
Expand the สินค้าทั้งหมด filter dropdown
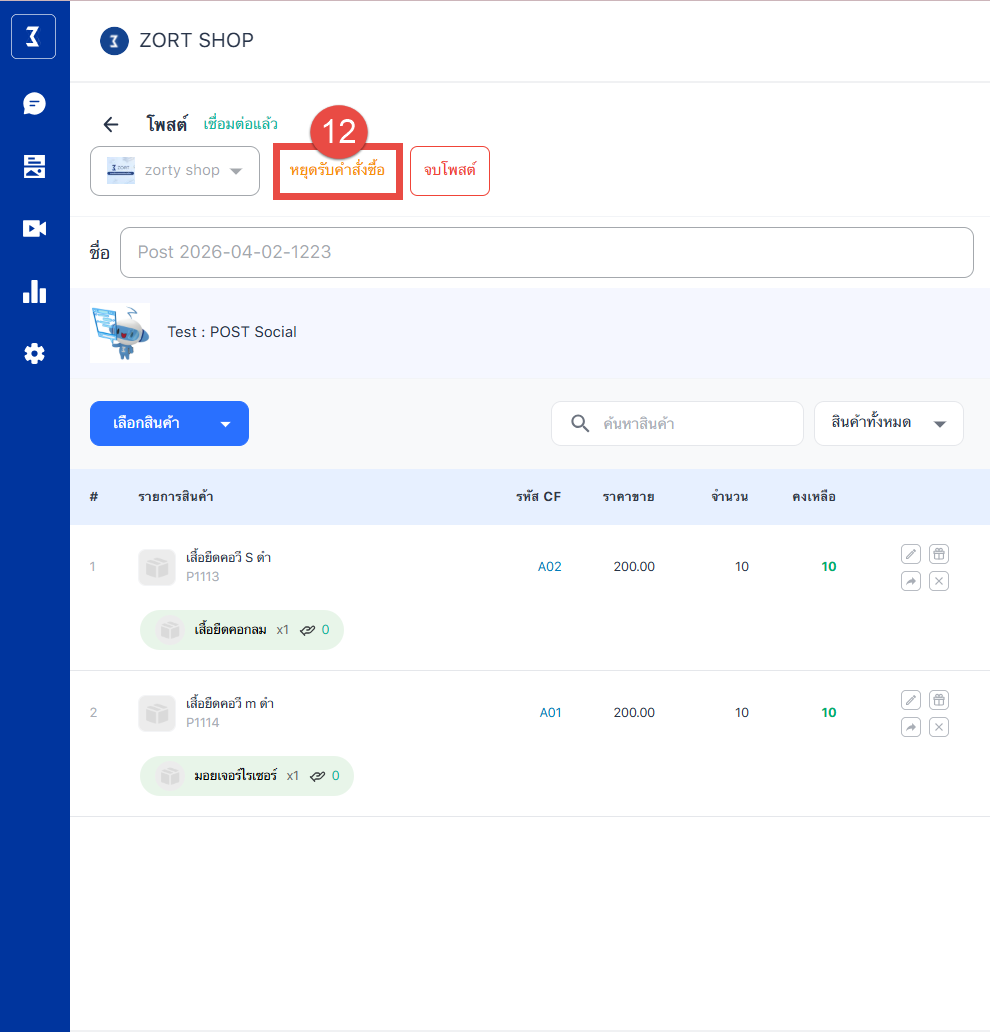(888, 423)
